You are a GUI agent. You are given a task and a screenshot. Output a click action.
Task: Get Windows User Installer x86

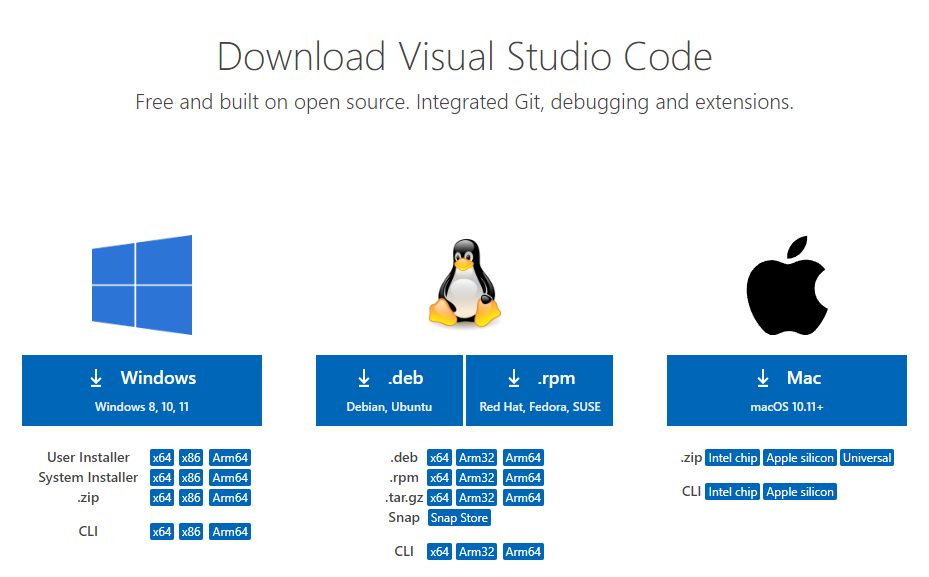point(191,458)
